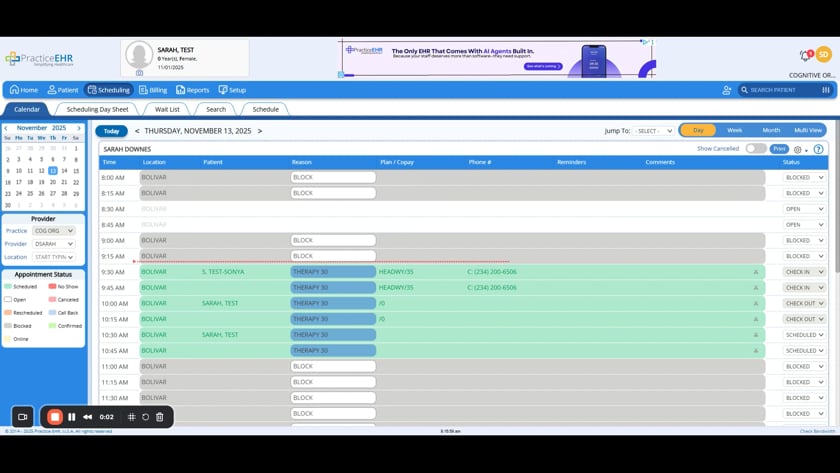The image size is (840, 473).
Task: Click the SD user avatar
Action: click(824, 55)
